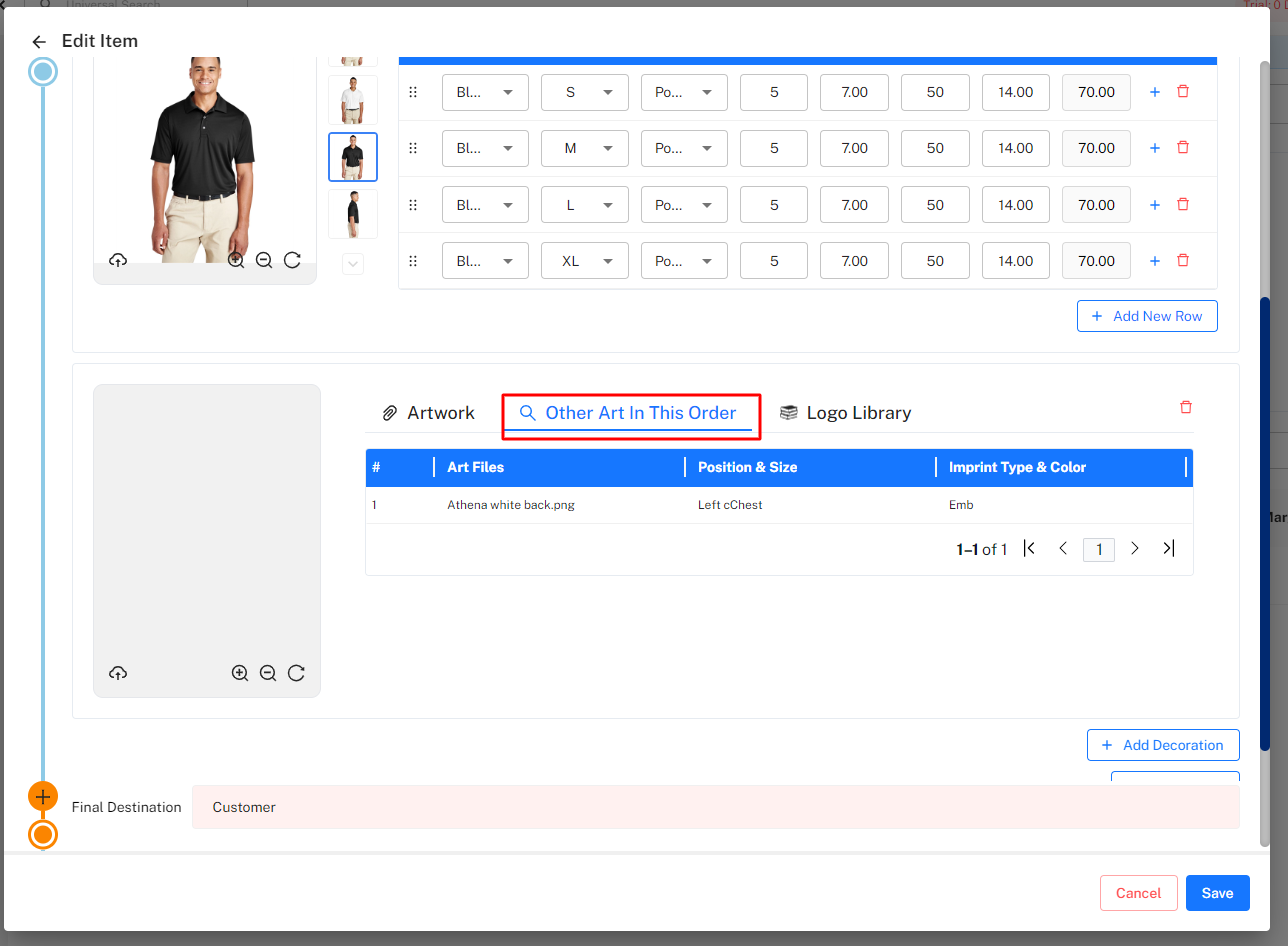This screenshot has width=1288, height=946.
Task: Click the Final Destination Customer field
Action: [x=716, y=807]
